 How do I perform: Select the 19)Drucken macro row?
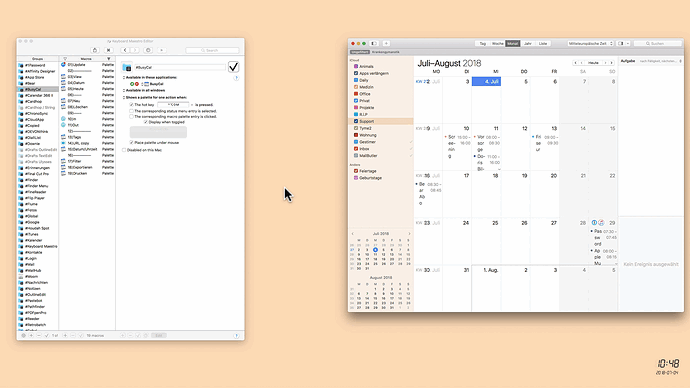click(87, 173)
